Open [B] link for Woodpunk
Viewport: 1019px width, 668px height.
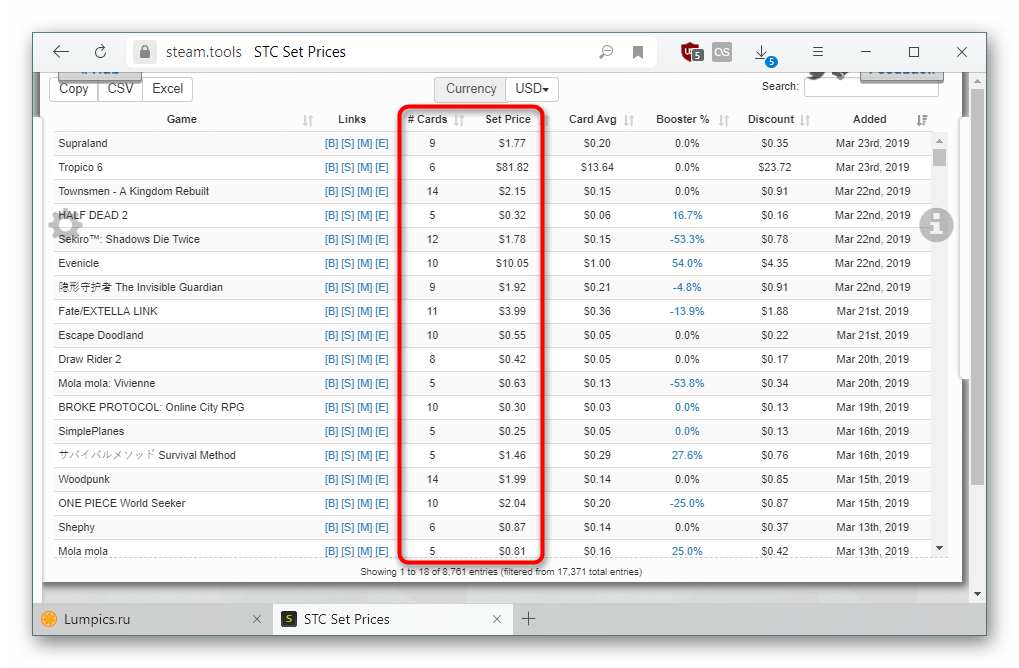pos(331,480)
